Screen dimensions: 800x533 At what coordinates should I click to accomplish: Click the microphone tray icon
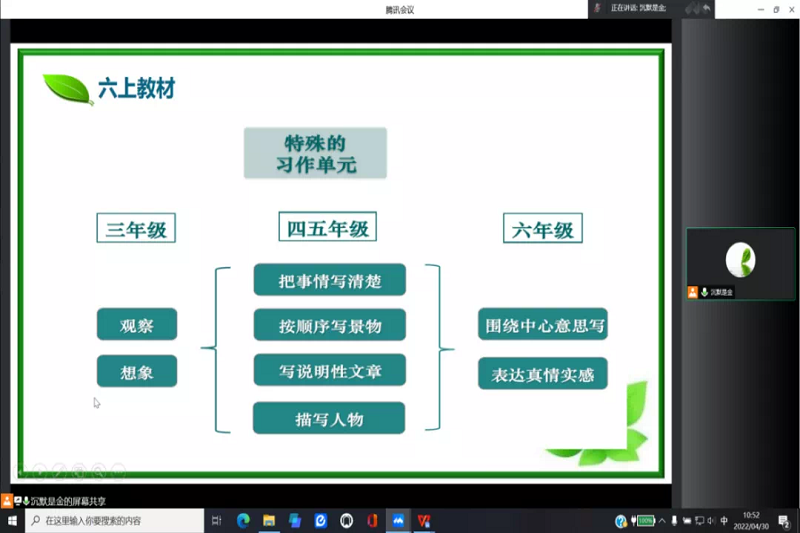coord(674,521)
